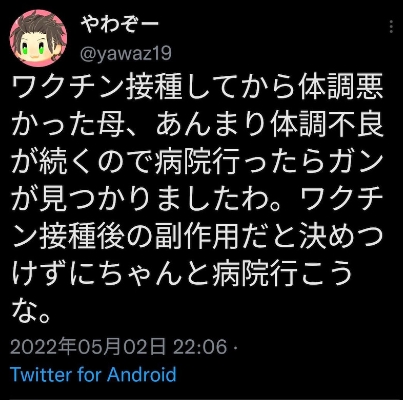The image size is (403, 400).
Task: Click the 2022年05月02日 date in the timestamp
Action: pos(88,347)
